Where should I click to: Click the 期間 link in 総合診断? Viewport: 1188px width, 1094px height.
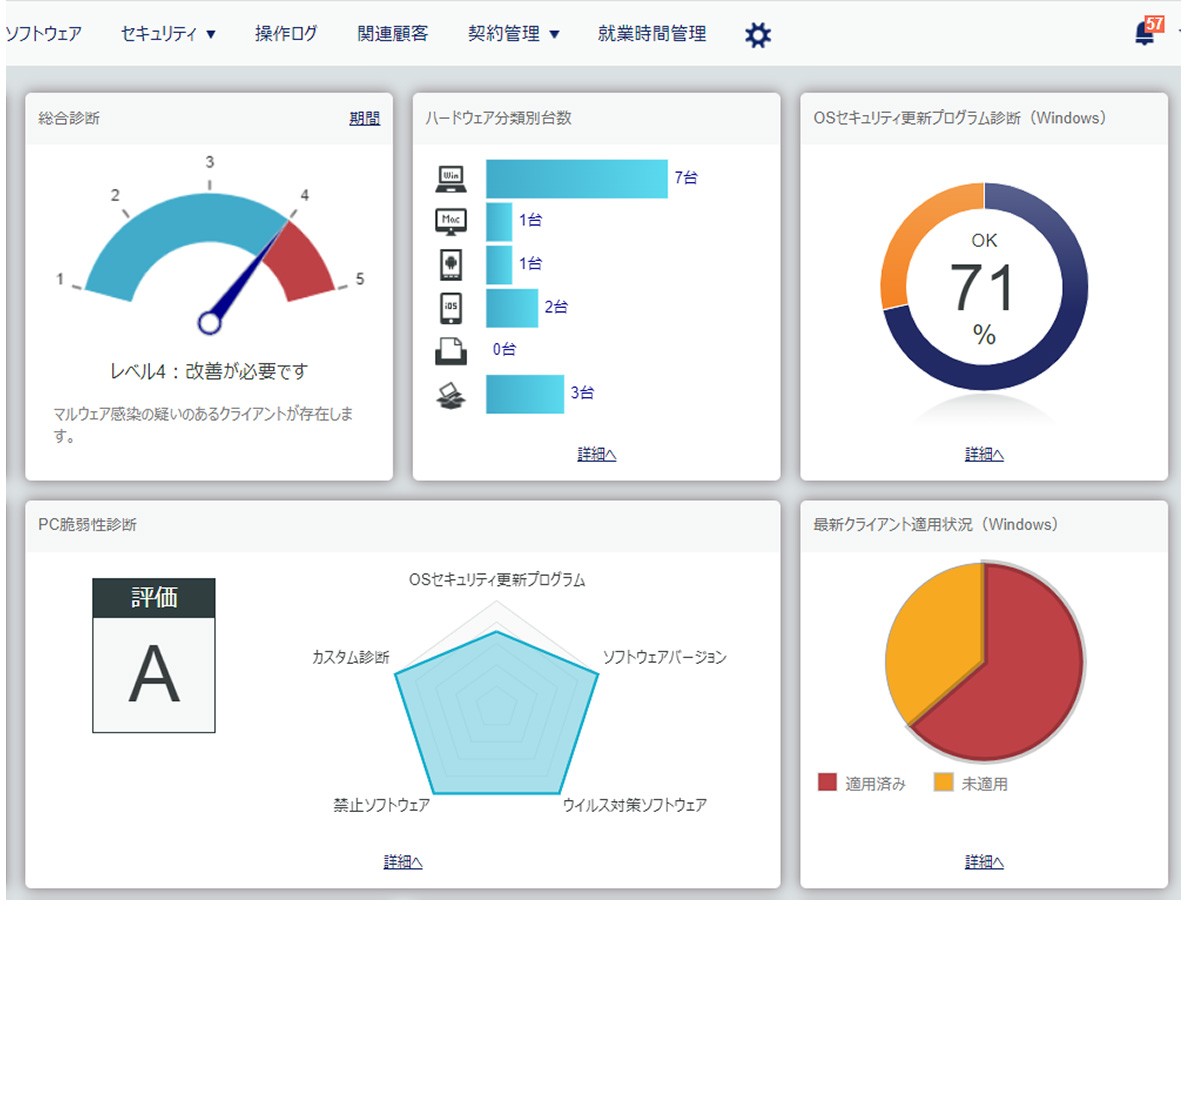pyautogui.click(x=364, y=118)
